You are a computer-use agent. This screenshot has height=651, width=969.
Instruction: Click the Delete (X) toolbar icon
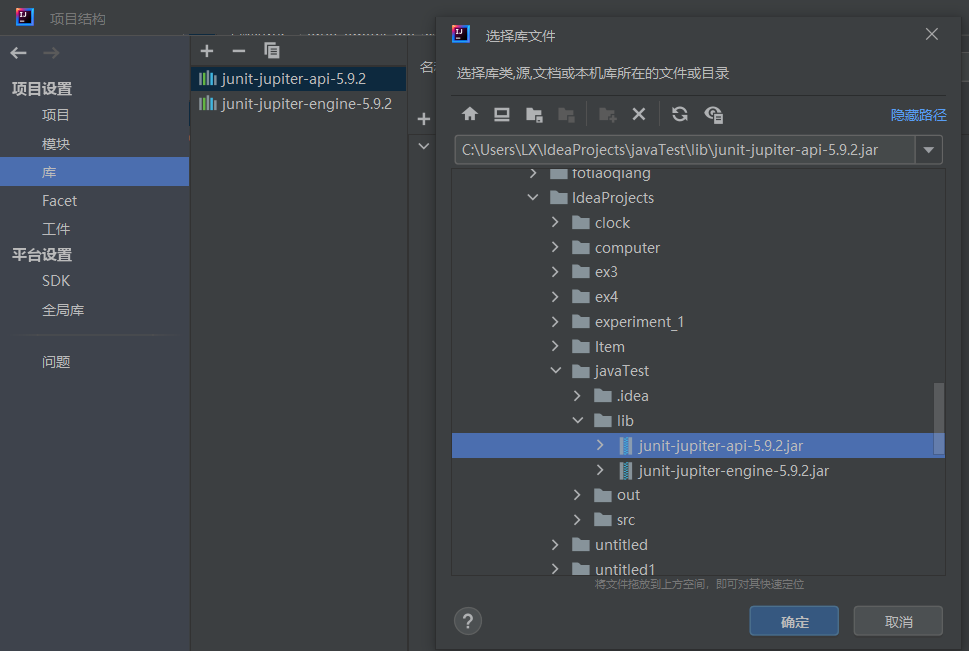(639, 114)
